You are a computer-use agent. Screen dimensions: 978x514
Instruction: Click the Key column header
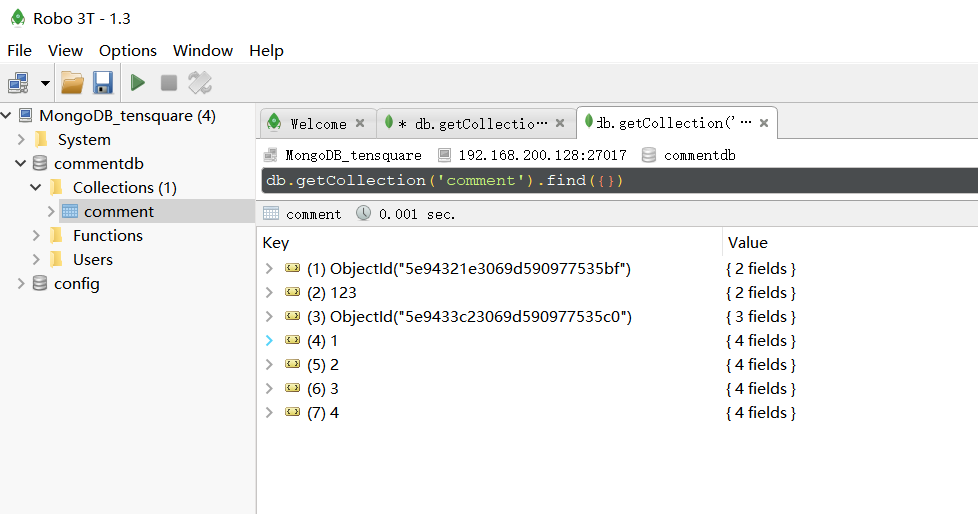(276, 243)
